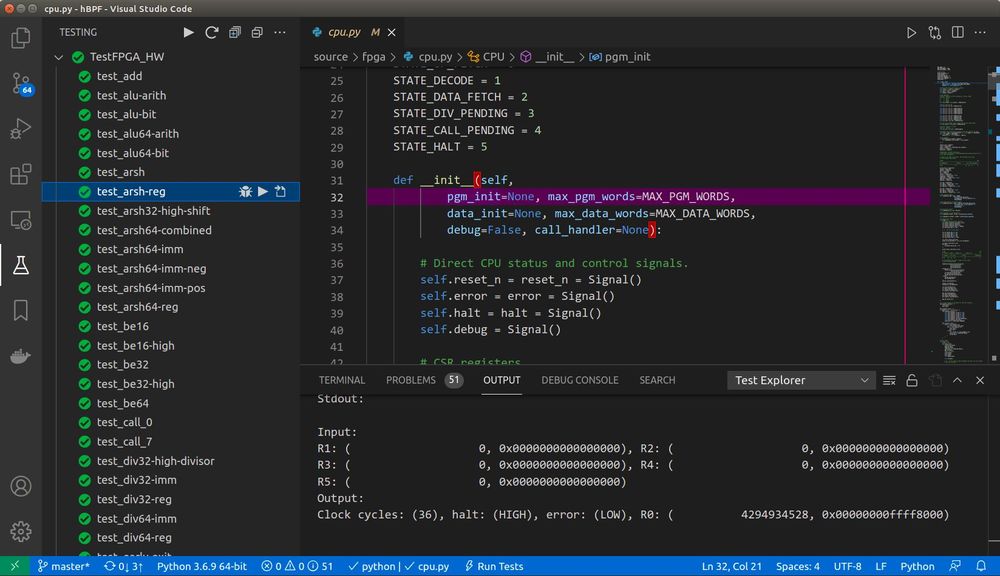Select the test_arsh64-combined test
Image resolution: width=1000 pixels, height=576 pixels.
[x=154, y=230]
